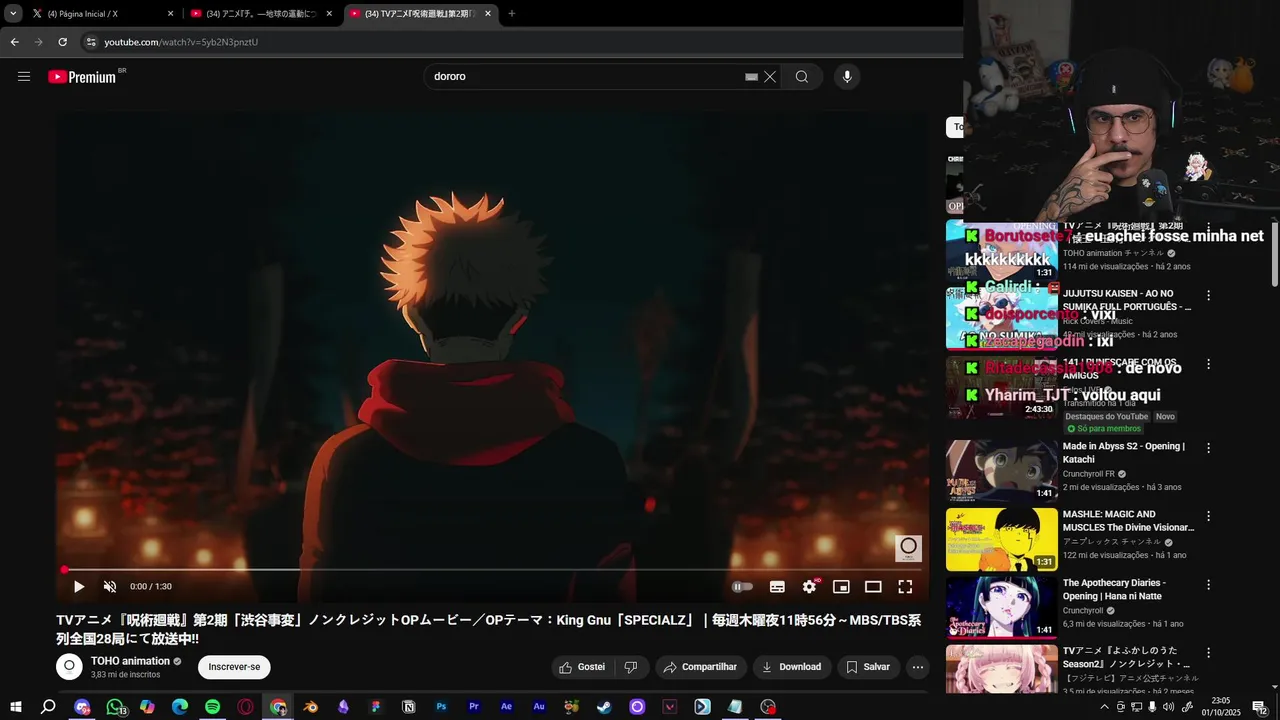Go back in browser history
This screenshot has height=720, width=1280.
coord(14,42)
